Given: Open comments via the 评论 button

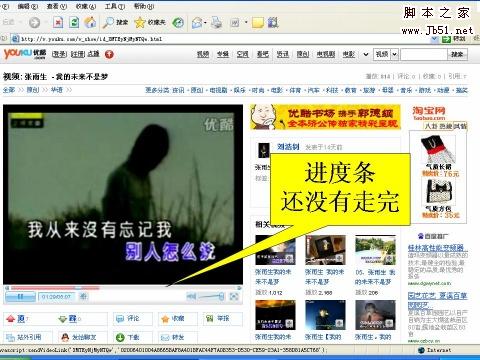Looking at the screenshot, I should pyautogui.click(x=133, y=319).
